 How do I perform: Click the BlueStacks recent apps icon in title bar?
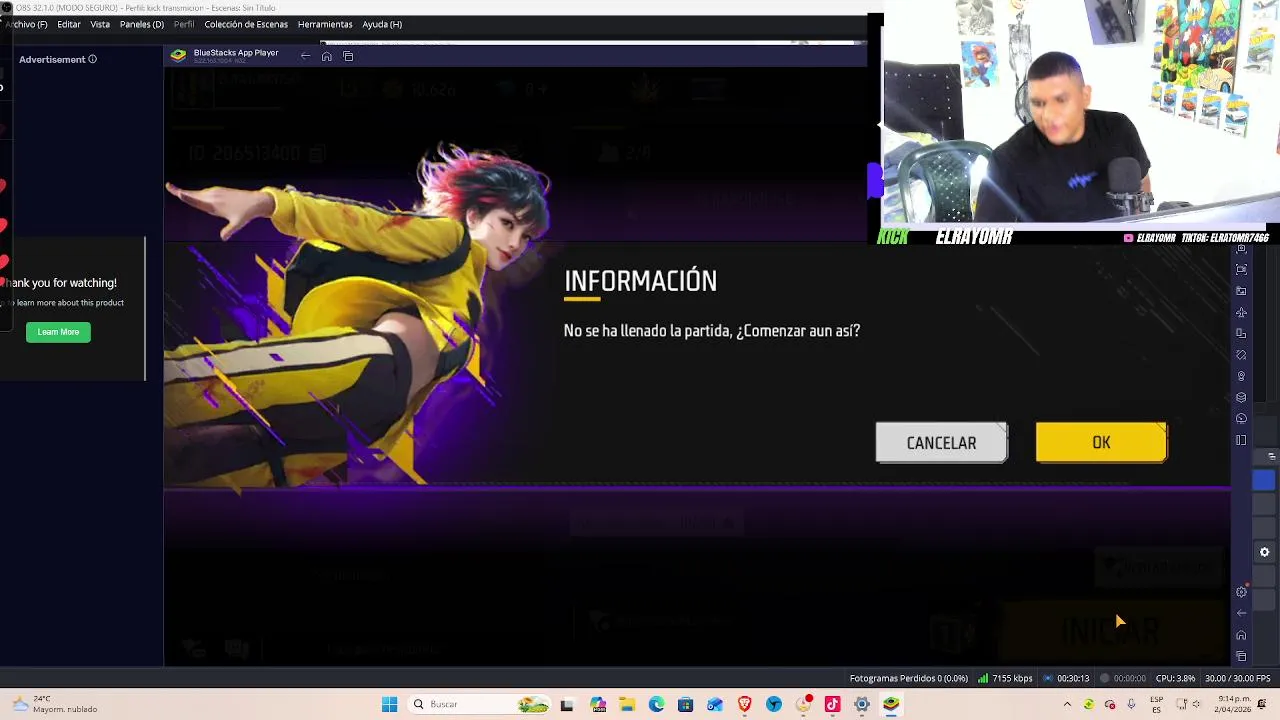click(348, 56)
